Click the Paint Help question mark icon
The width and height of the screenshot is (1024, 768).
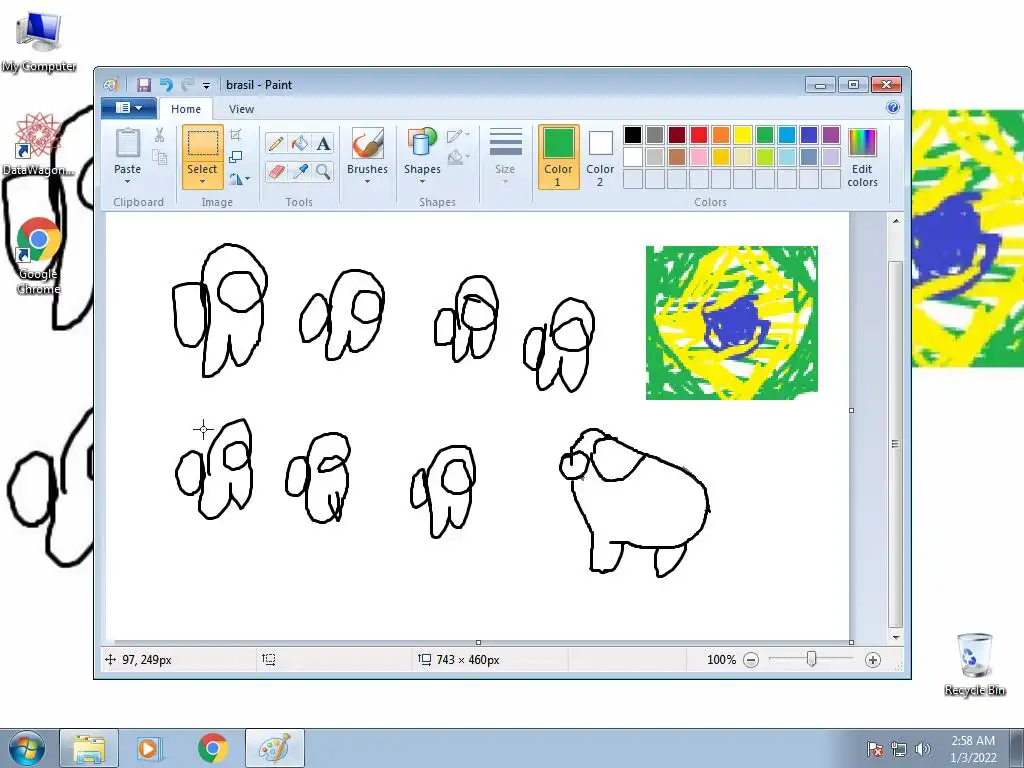coord(893,108)
